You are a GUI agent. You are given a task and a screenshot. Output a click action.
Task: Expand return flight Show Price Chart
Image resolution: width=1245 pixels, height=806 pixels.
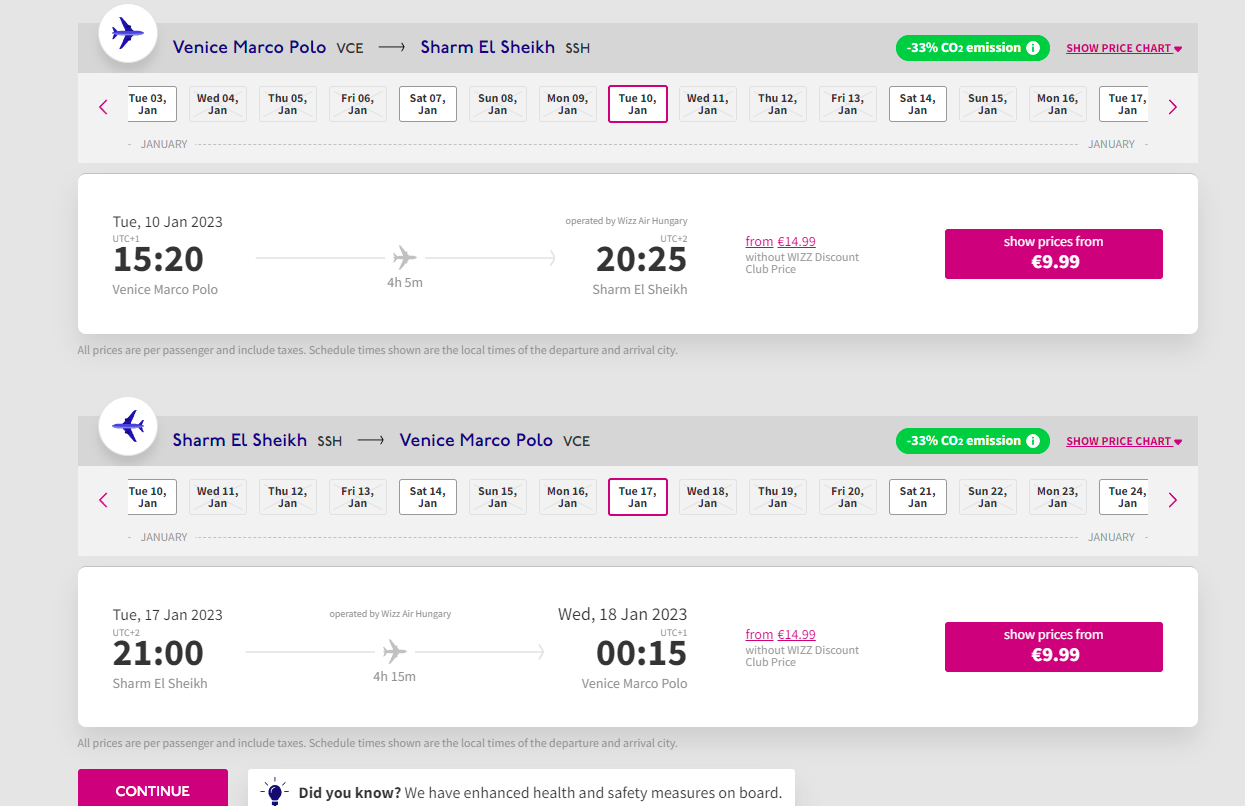1124,441
